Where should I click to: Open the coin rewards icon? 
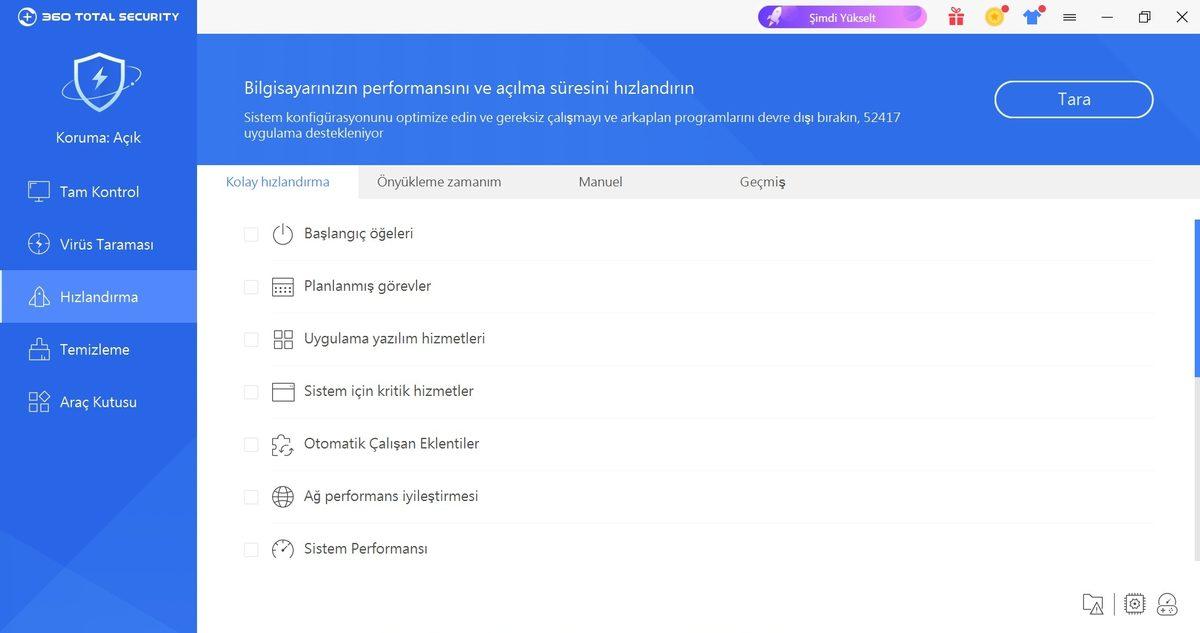pyautogui.click(x=994, y=16)
